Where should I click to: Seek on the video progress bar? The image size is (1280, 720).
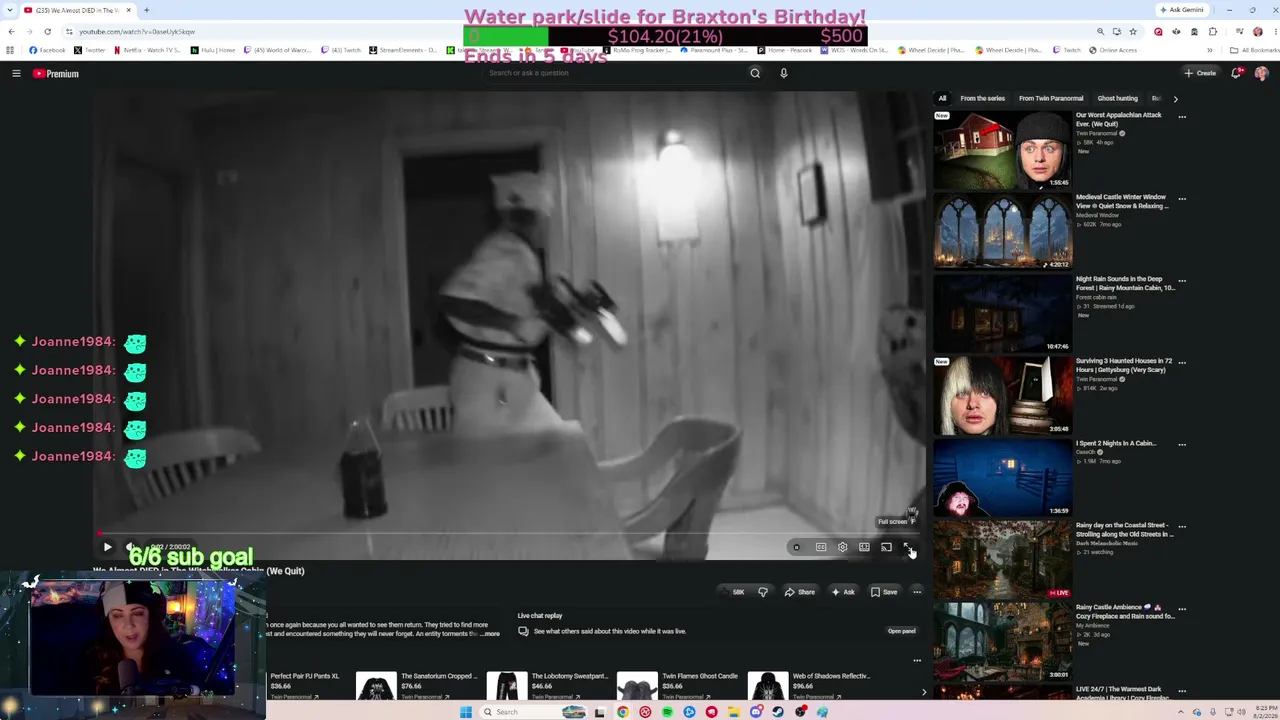[510, 534]
